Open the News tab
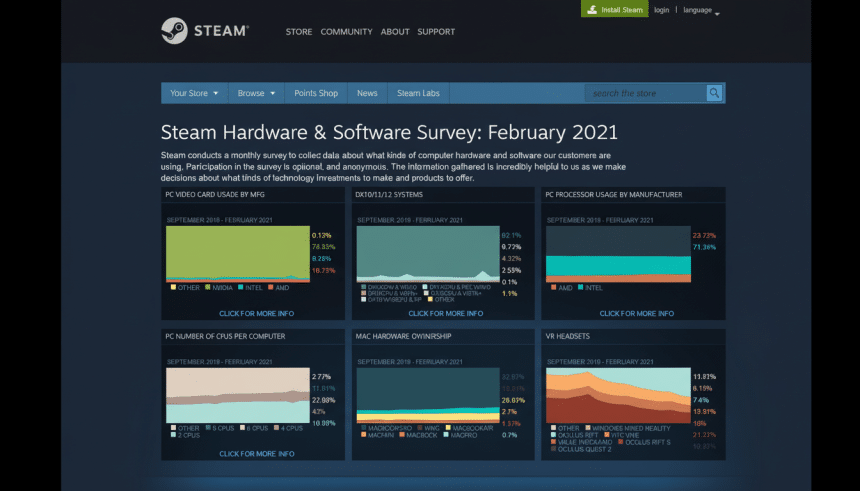Viewport: 860px width, 491px height. pyautogui.click(x=367, y=93)
